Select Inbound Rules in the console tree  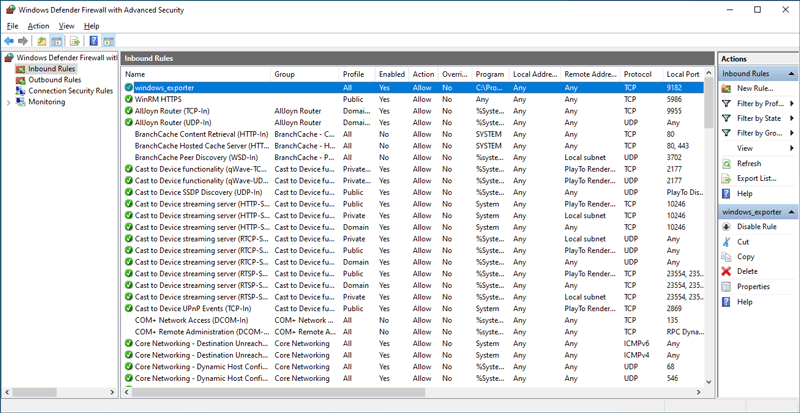click(x=52, y=68)
